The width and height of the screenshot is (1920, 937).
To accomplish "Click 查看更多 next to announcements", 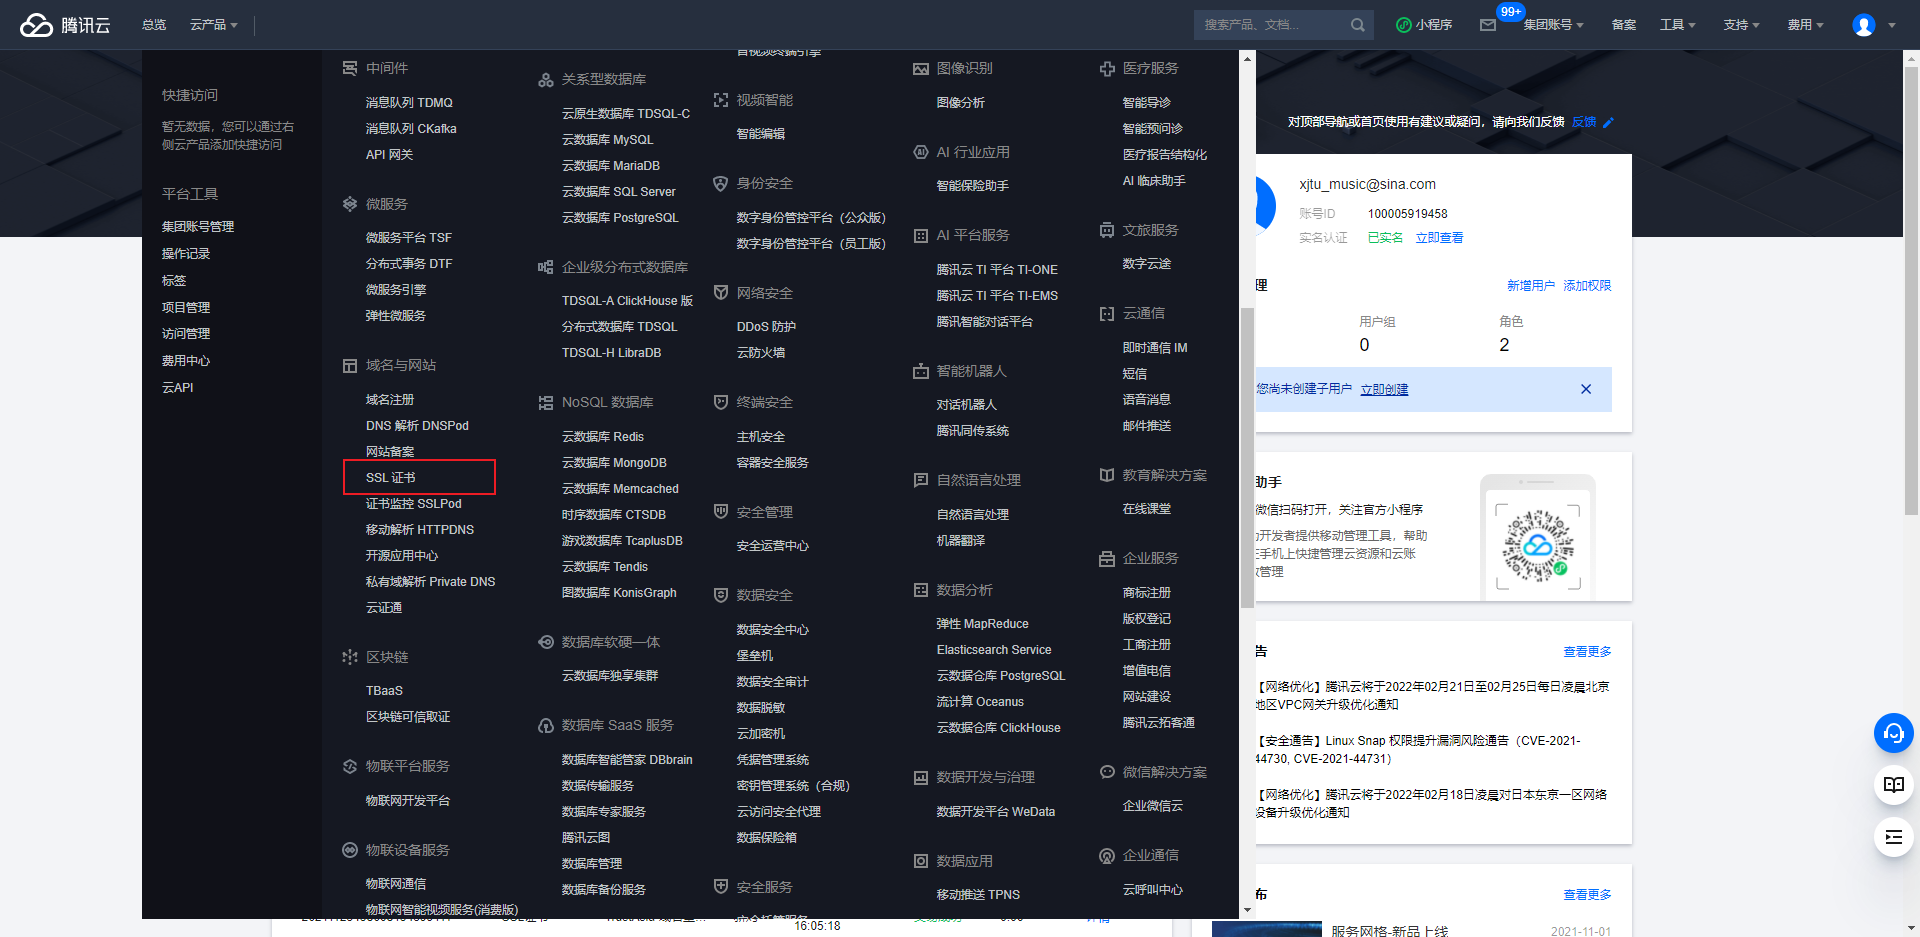I will (x=1587, y=652).
